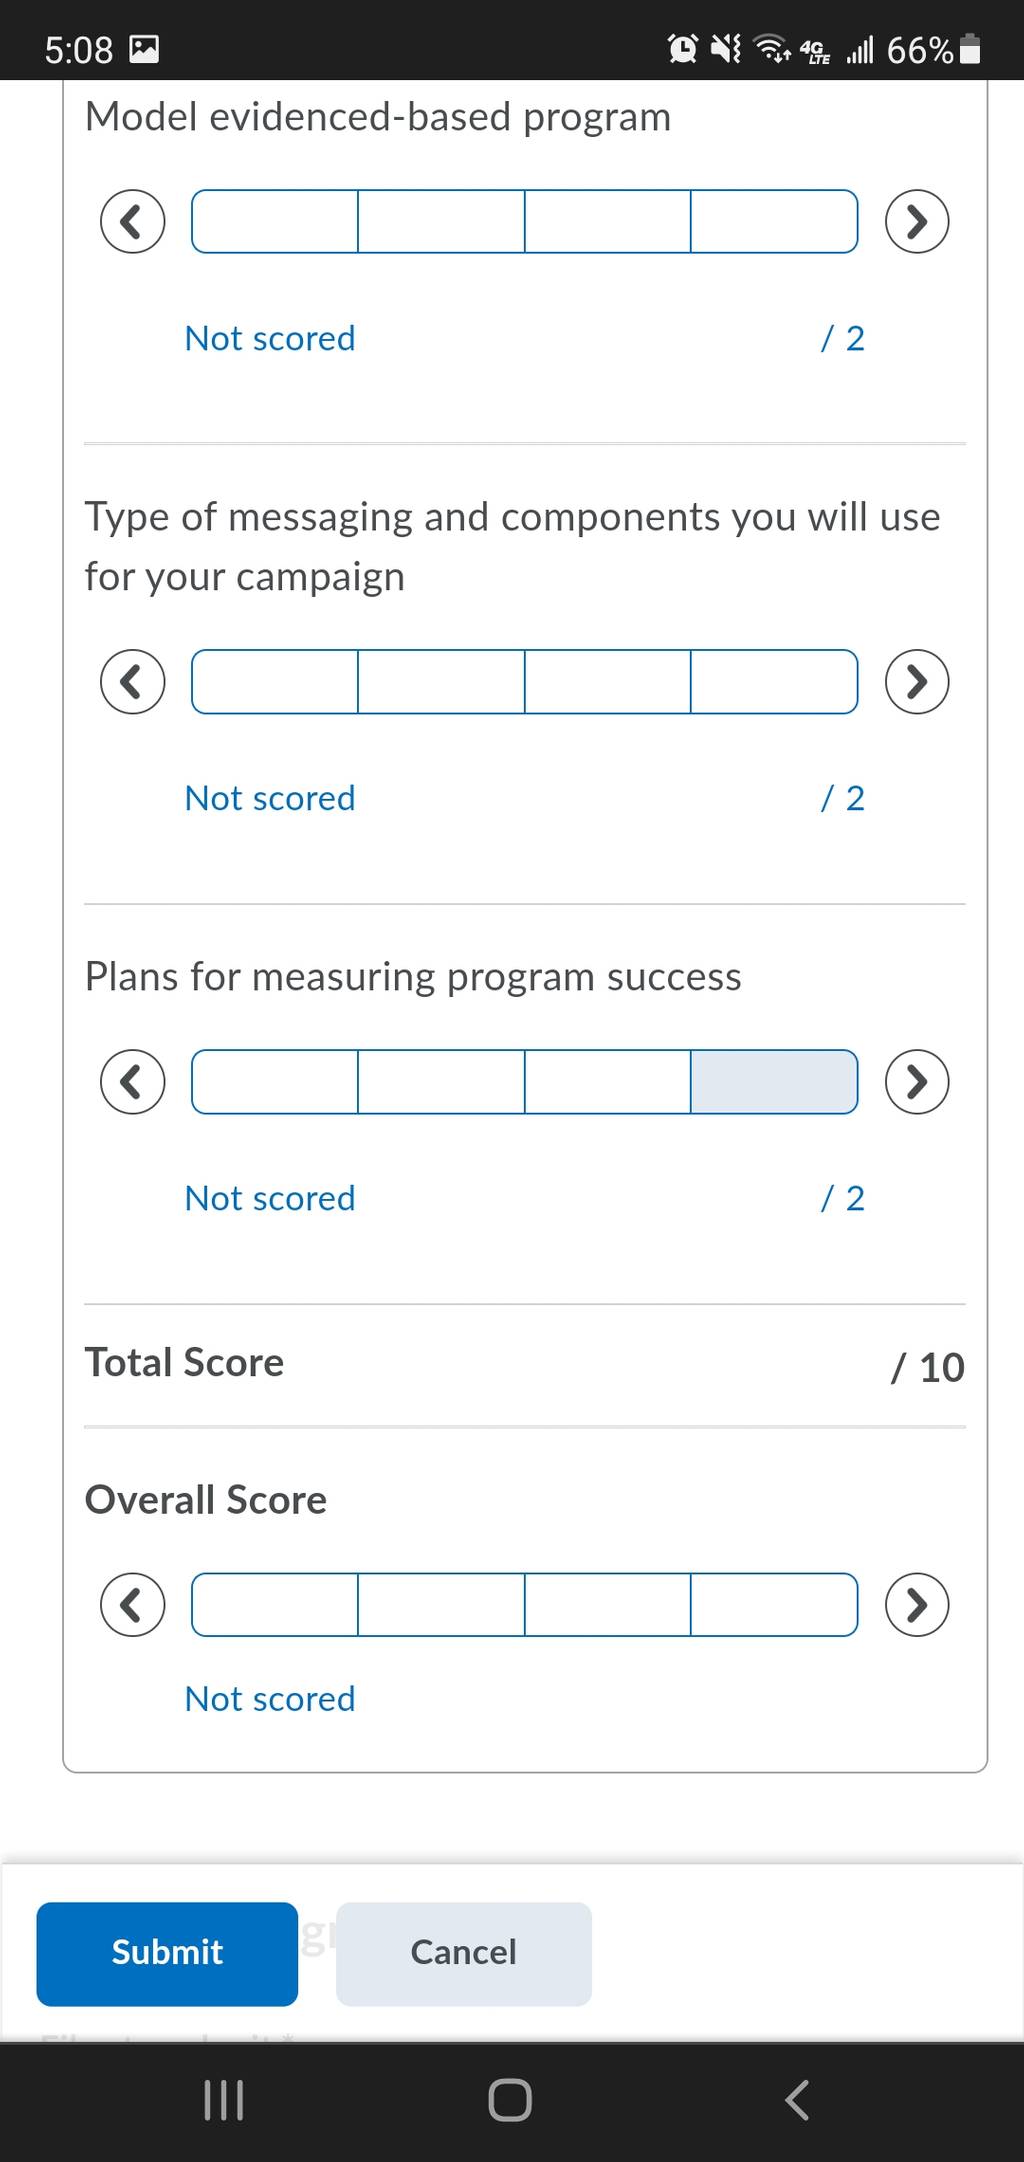Submit the rubric form

pos(167,1953)
